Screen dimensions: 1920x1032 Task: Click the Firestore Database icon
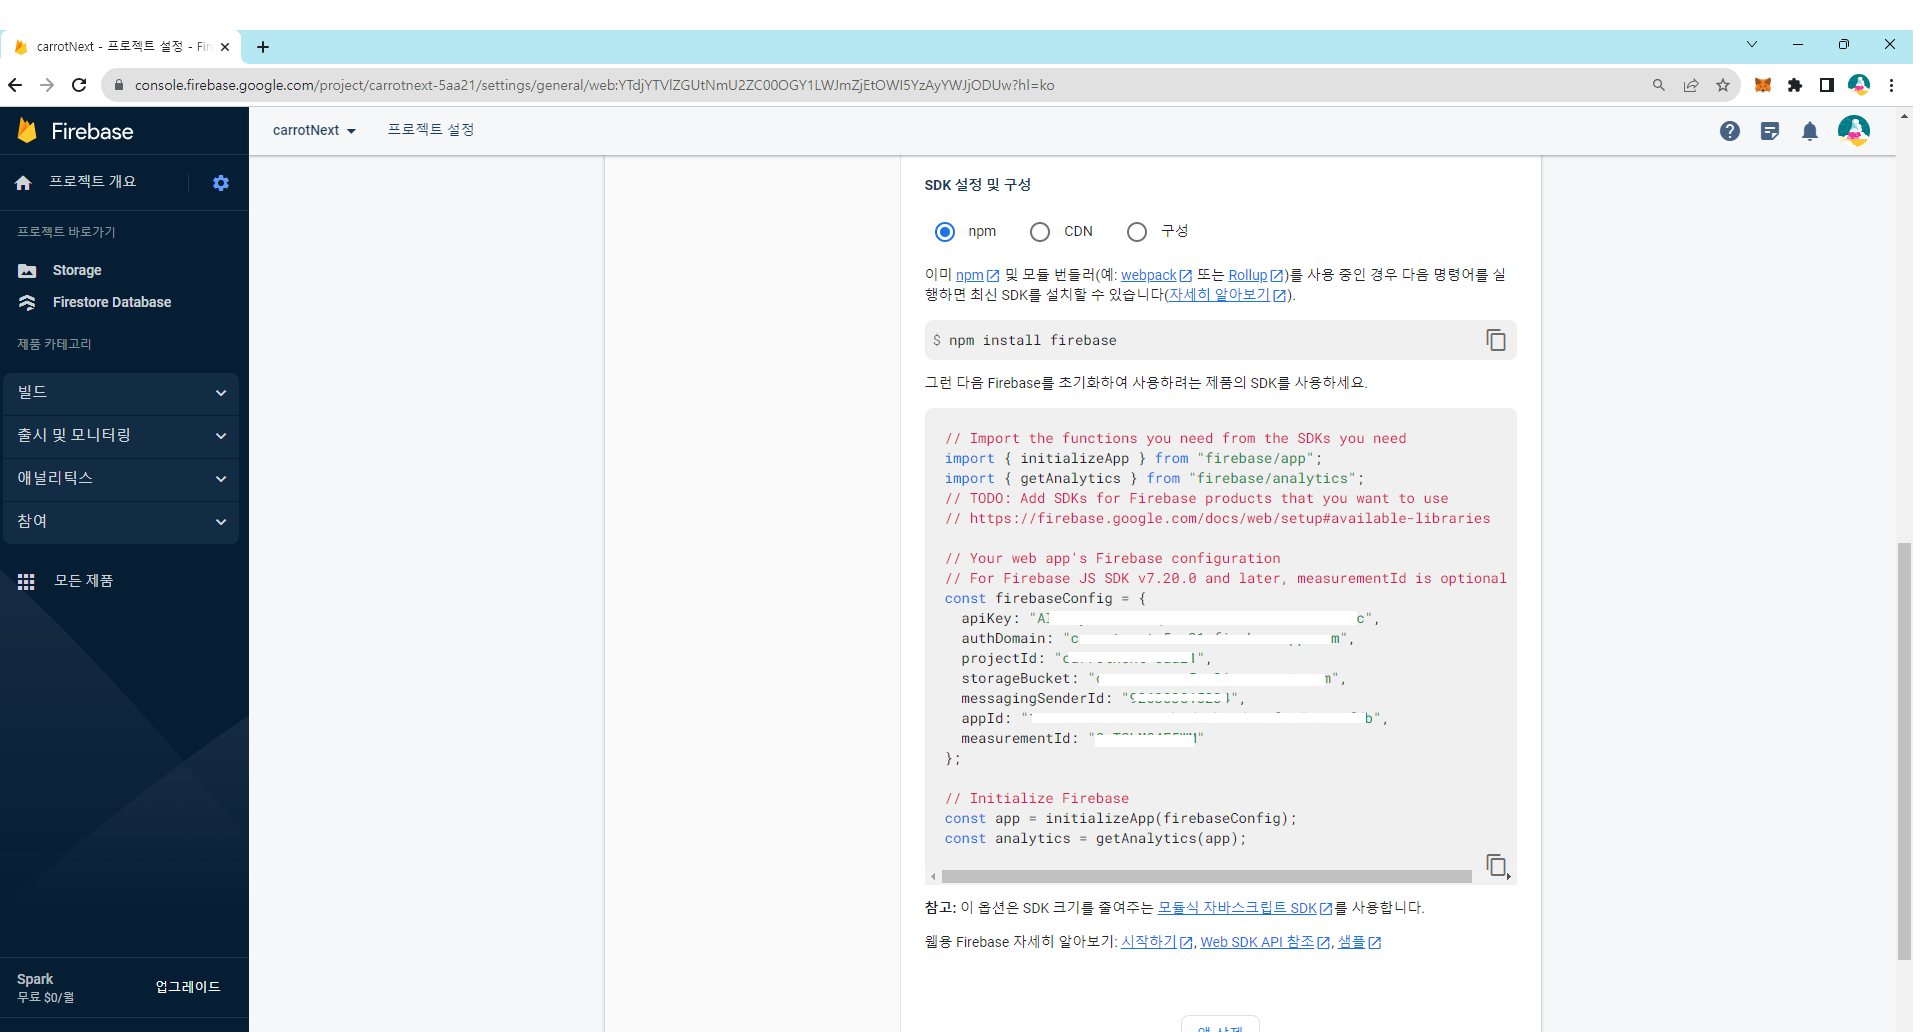click(x=27, y=302)
